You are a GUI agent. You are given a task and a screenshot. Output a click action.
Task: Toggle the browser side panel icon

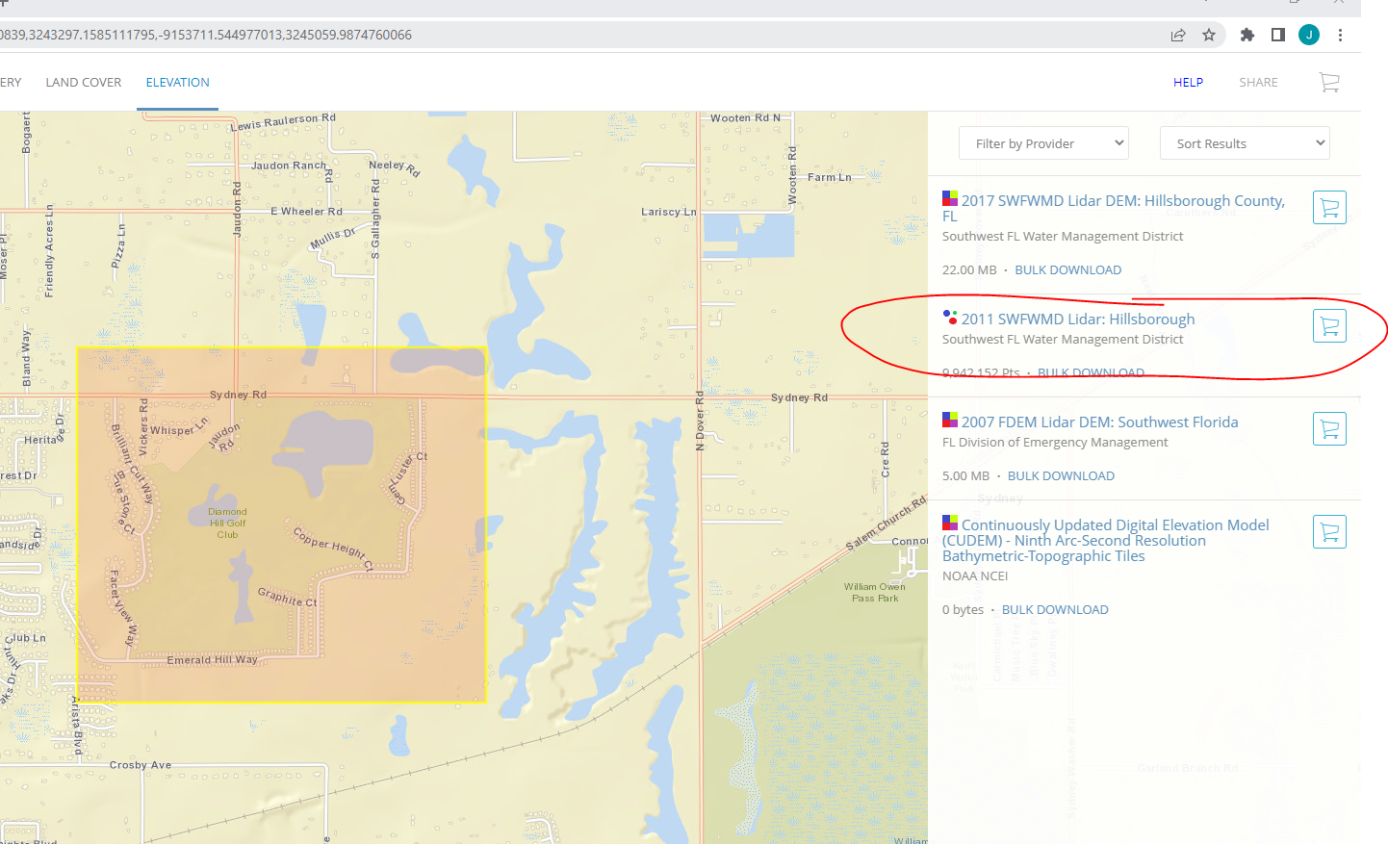[1278, 35]
